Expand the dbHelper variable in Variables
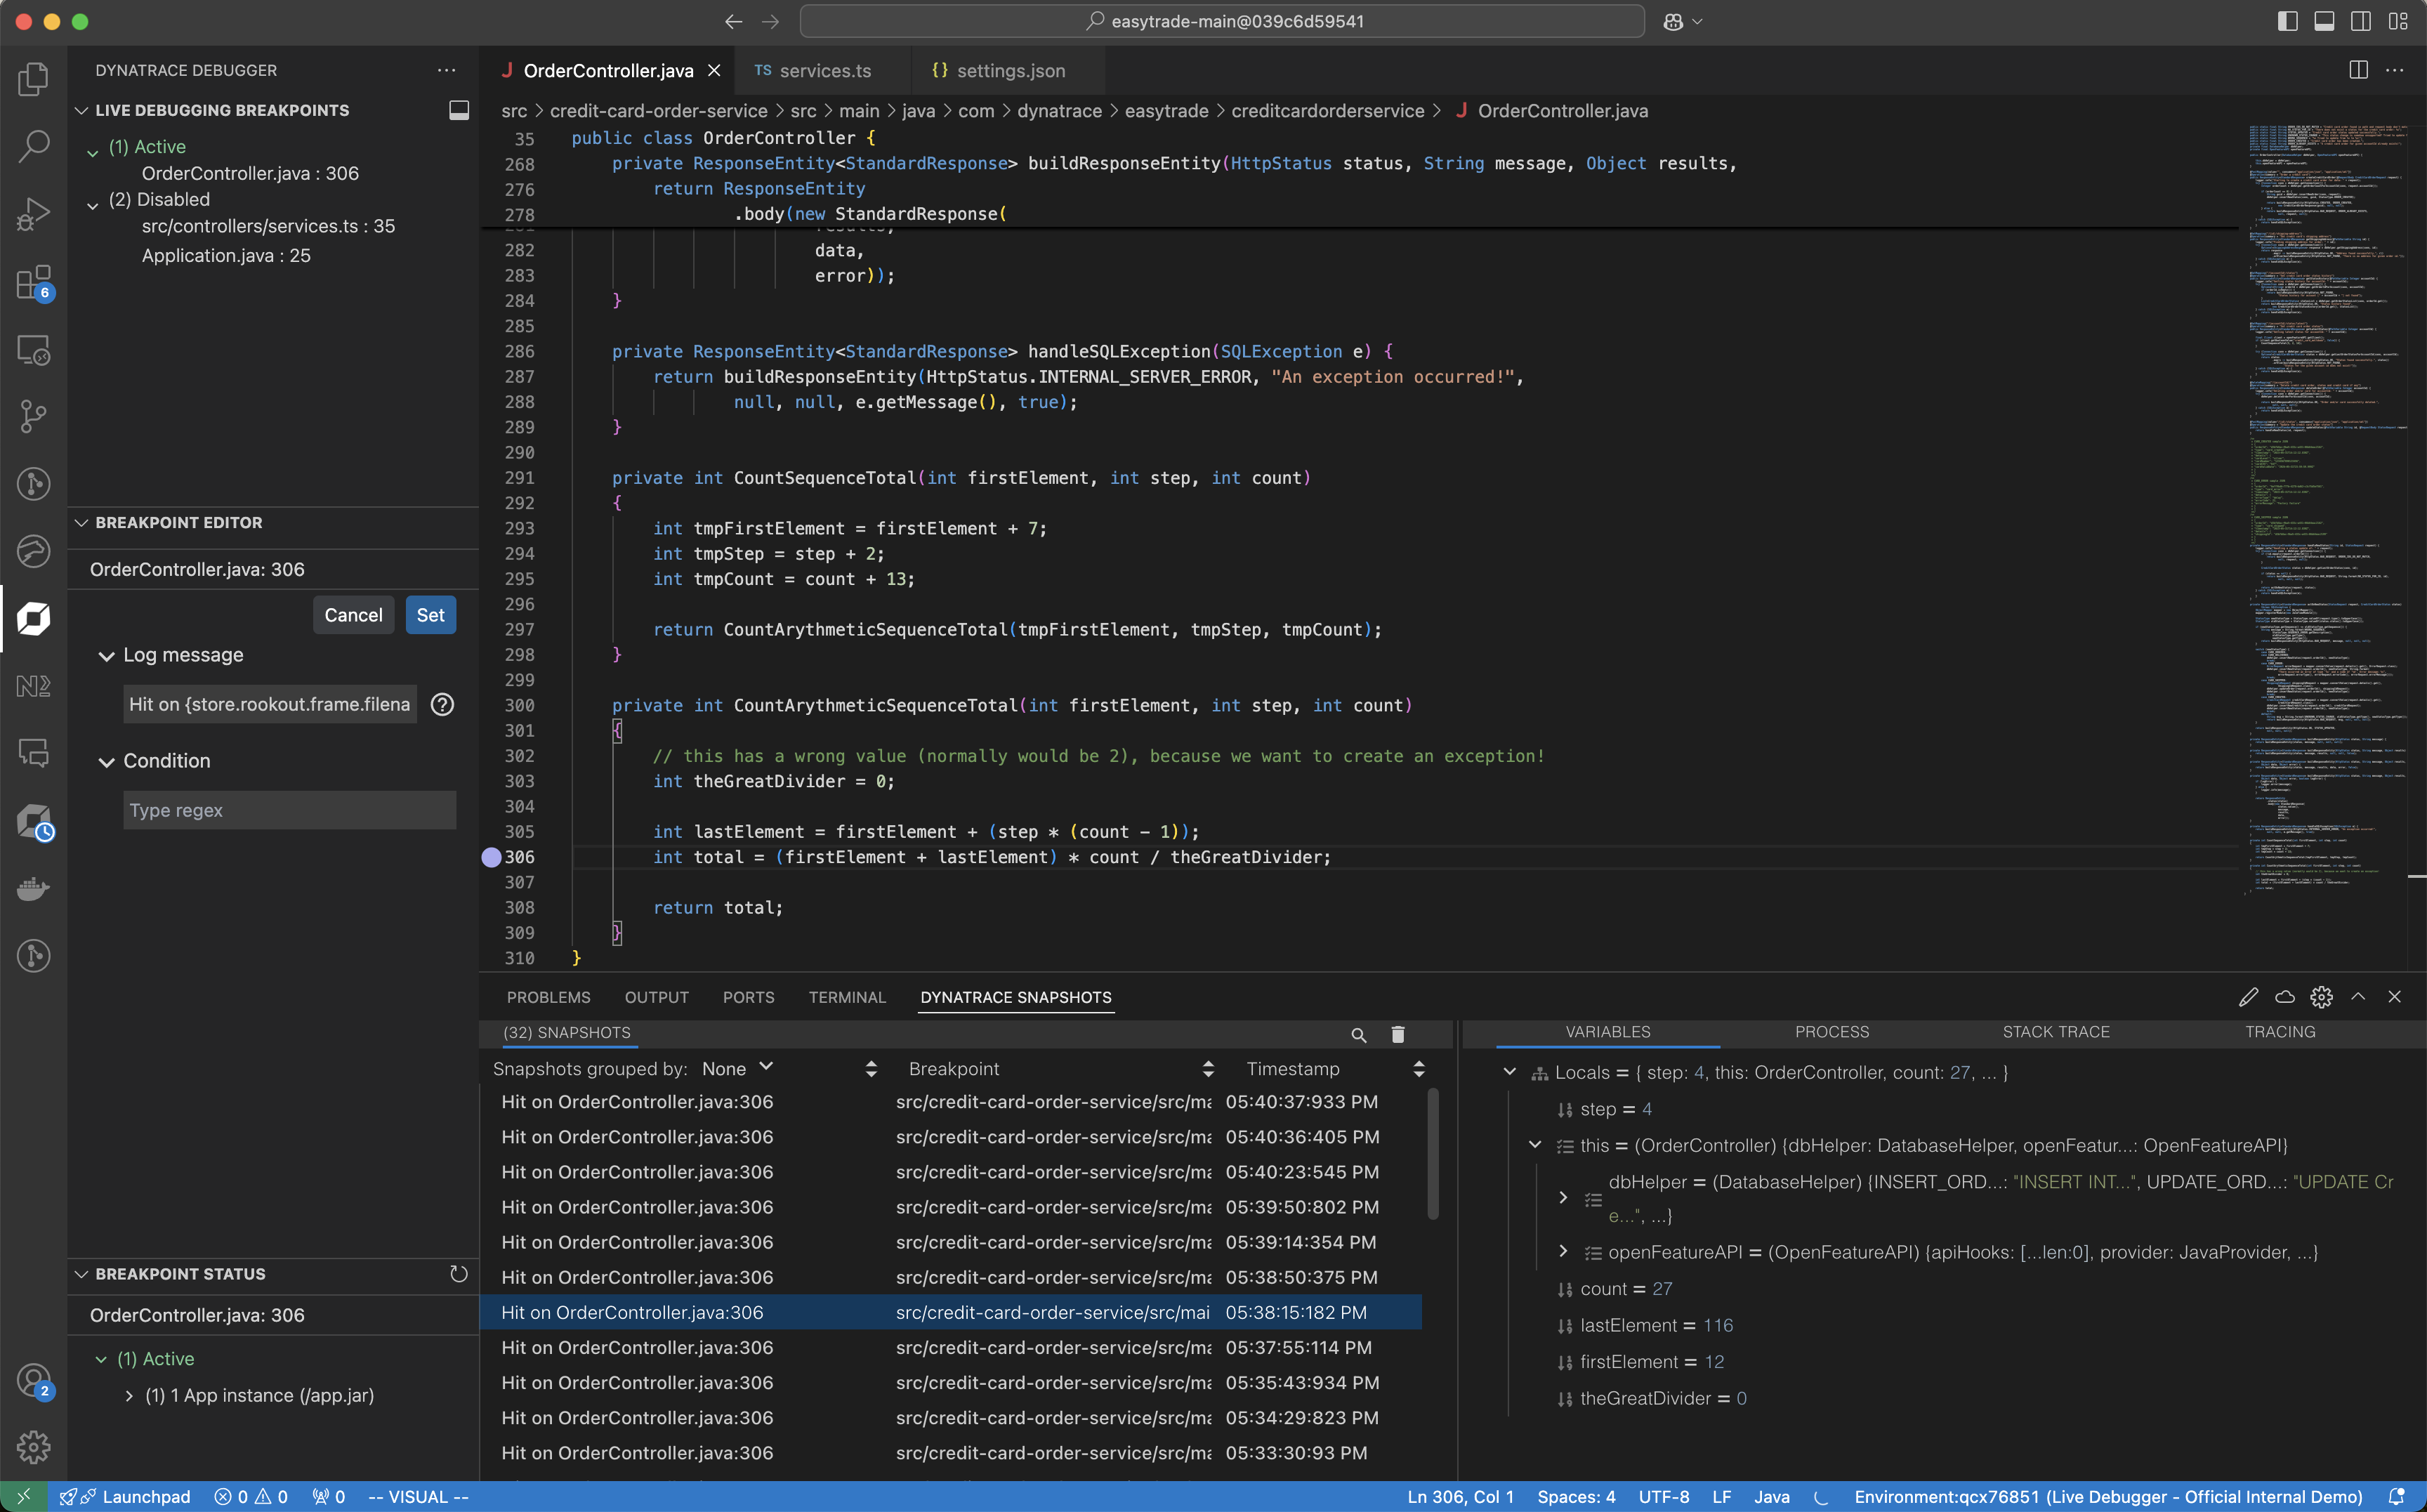The width and height of the screenshot is (2427, 1512). 1563,1197
